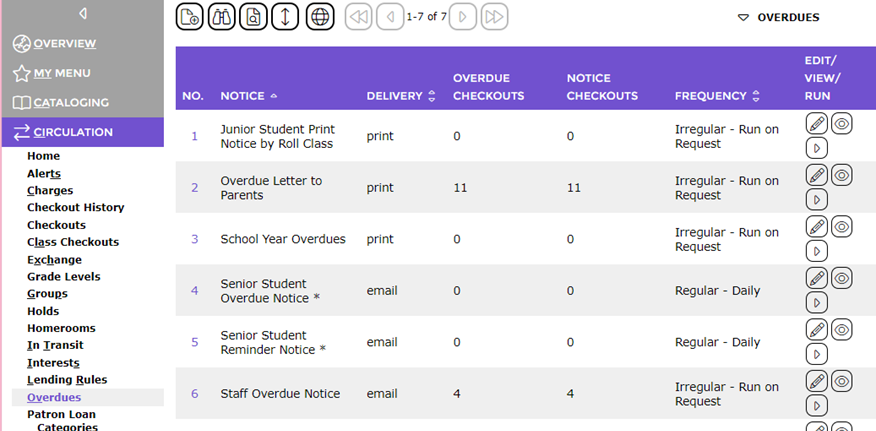Select the Circulation menu
Image resolution: width=876 pixels, height=431 pixels.
83,132
